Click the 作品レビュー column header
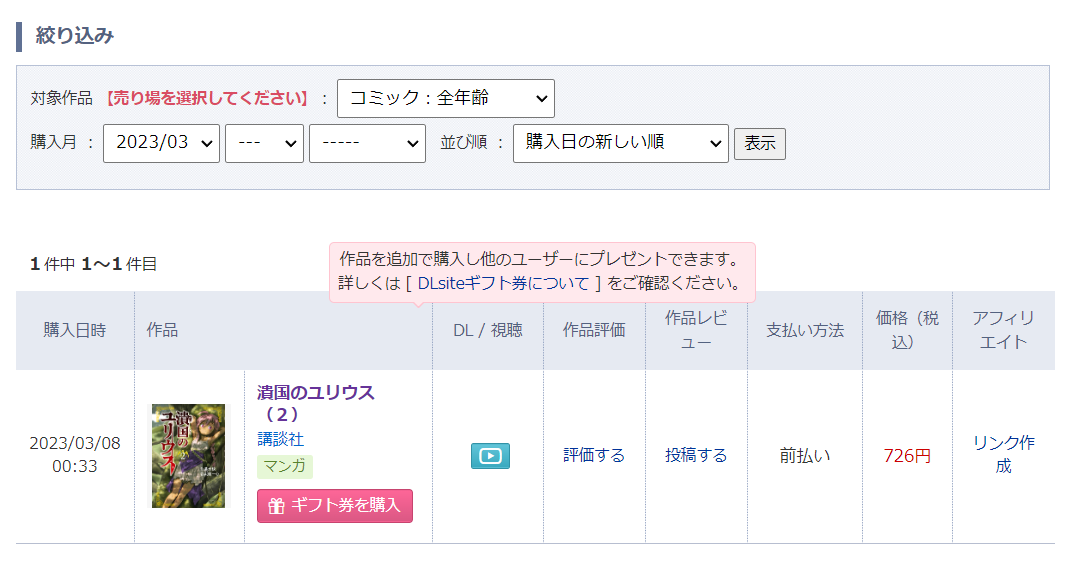 point(696,330)
